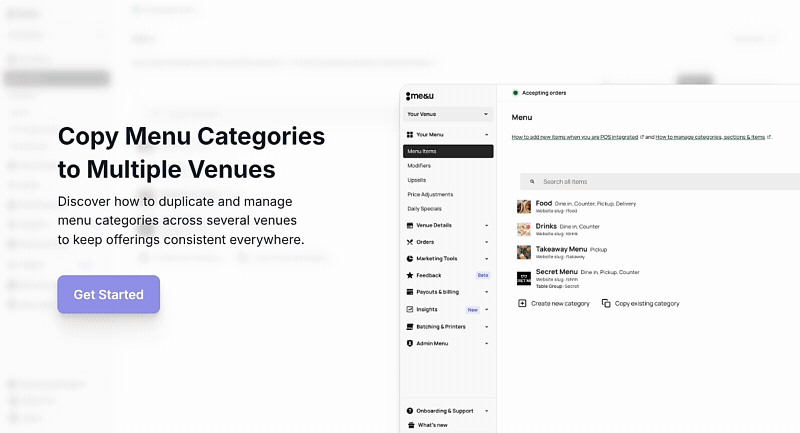Open the Your Venue dropdown
The image size is (800, 433).
click(448, 114)
